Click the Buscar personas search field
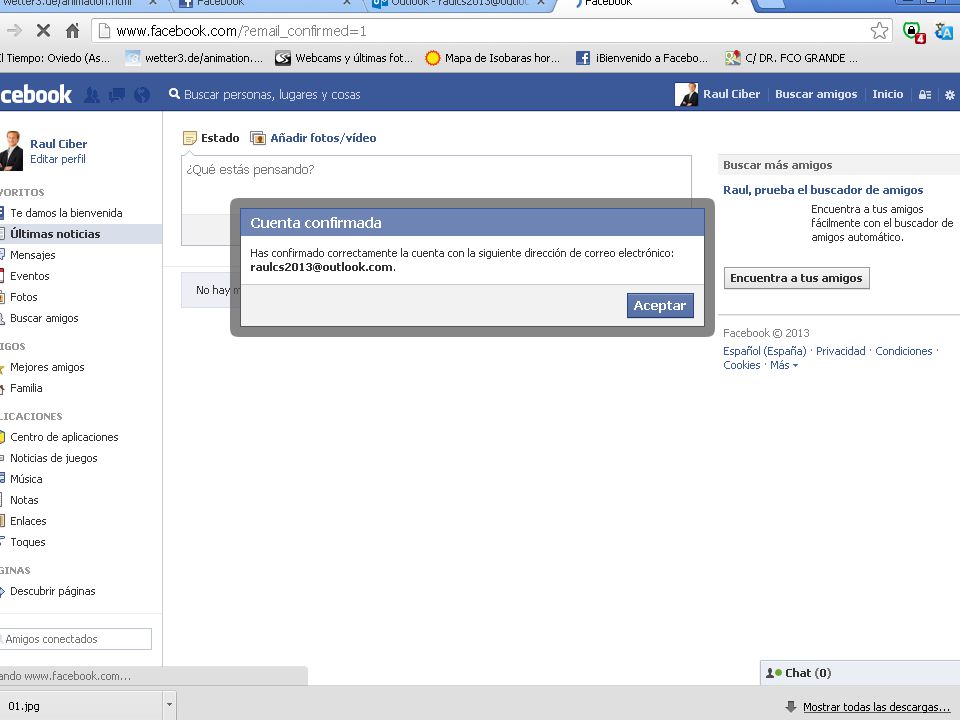Image resolution: width=960 pixels, height=720 pixels. (x=272, y=95)
